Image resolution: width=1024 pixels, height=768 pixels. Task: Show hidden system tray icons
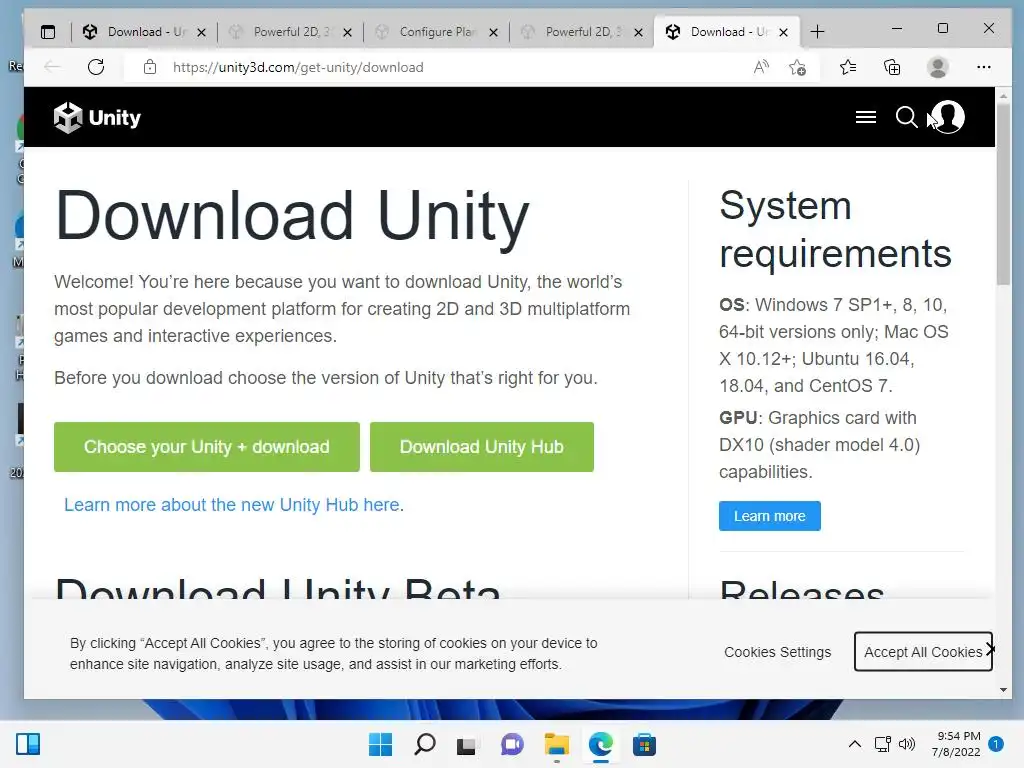(x=854, y=744)
